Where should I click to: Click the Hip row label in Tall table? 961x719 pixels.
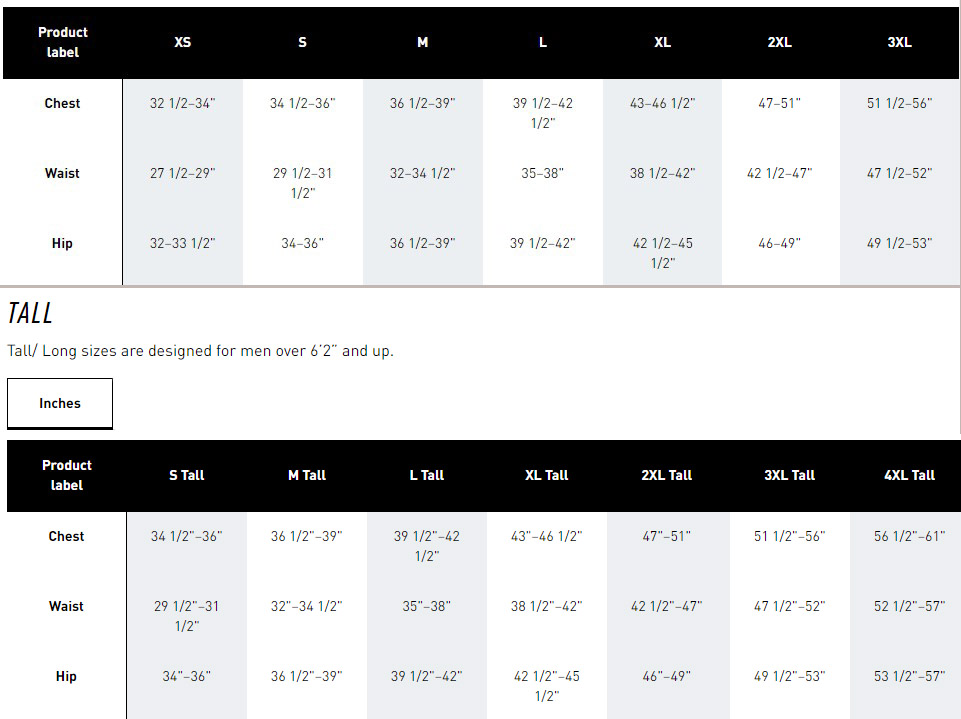(x=66, y=676)
